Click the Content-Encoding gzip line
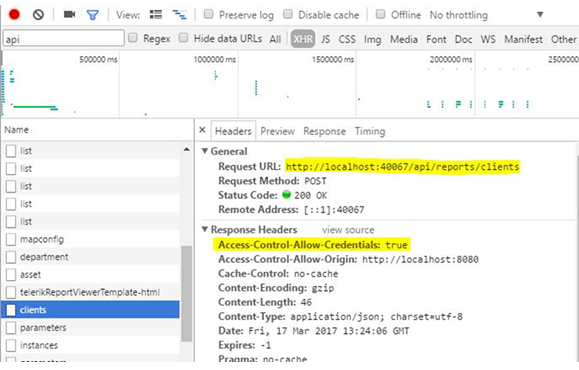Screen dimensions: 579x370 coord(276,288)
